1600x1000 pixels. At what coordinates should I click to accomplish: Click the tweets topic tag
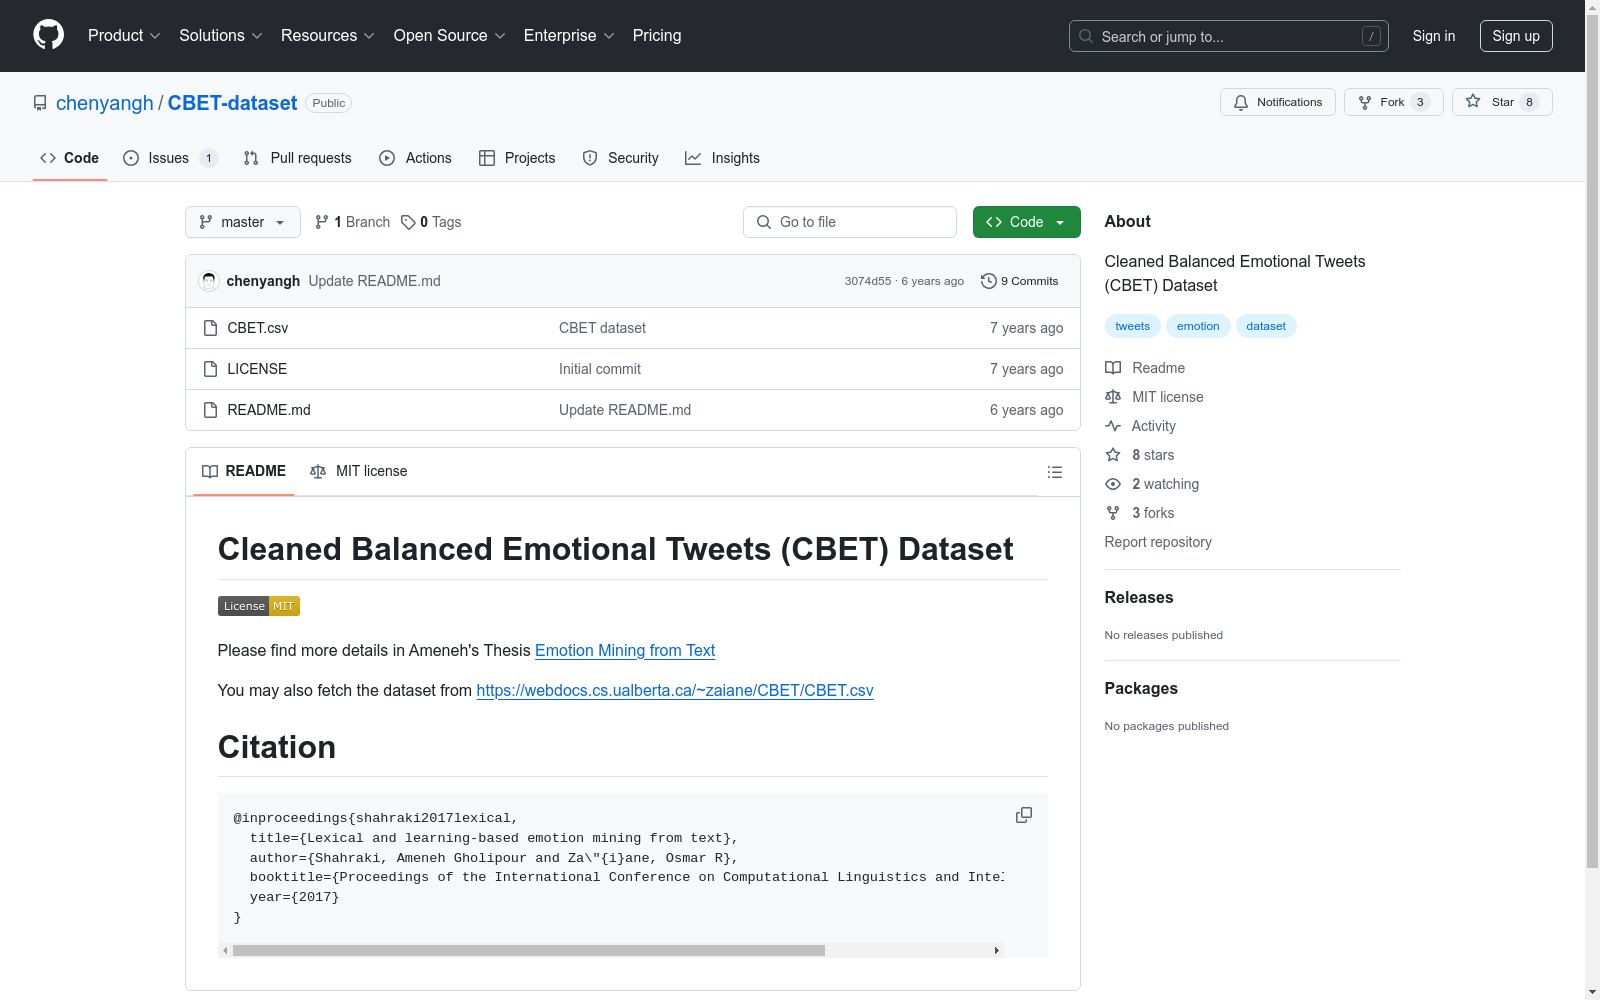click(x=1133, y=326)
